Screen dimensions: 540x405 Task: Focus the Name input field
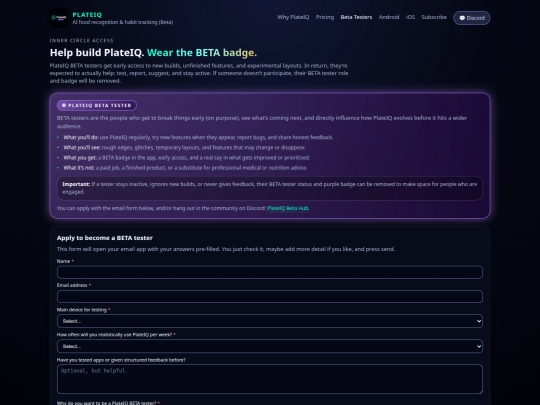(x=270, y=272)
